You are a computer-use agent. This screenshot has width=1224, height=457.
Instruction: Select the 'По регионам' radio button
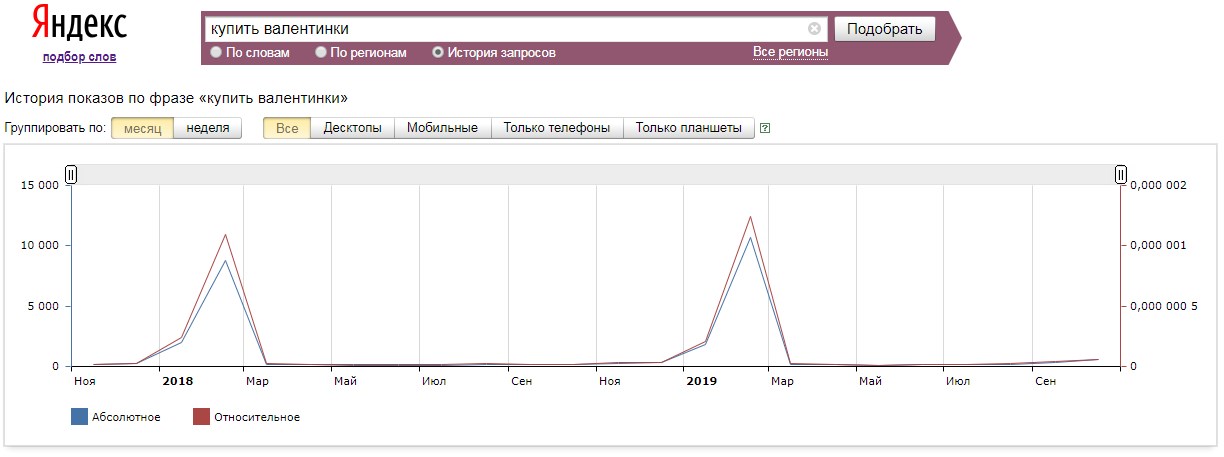pyautogui.click(x=321, y=52)
